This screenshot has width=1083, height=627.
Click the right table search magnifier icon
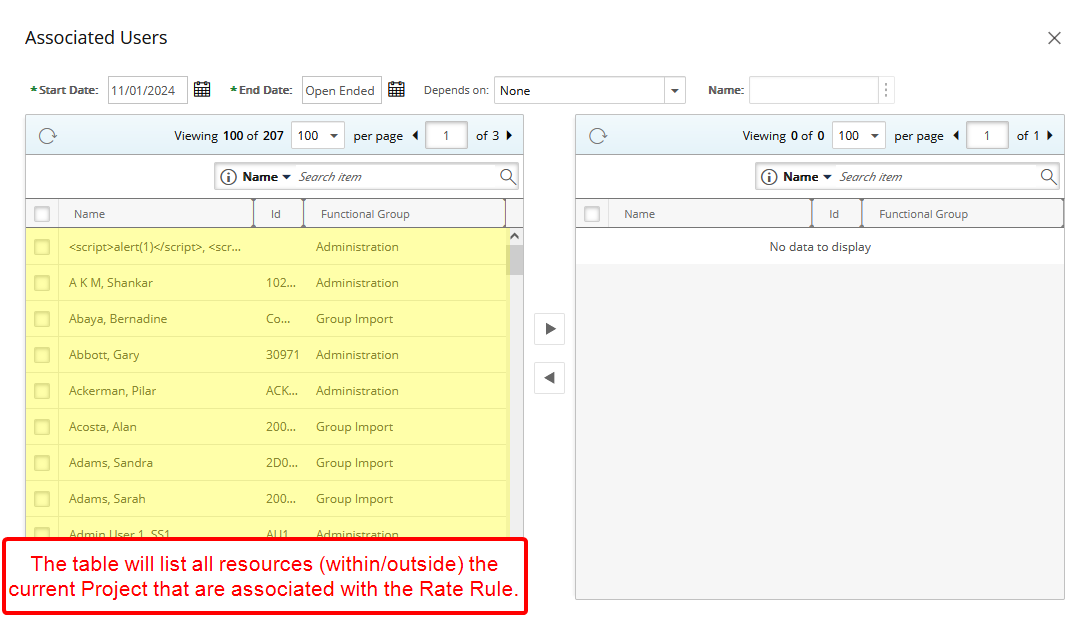pos(1048,177)
